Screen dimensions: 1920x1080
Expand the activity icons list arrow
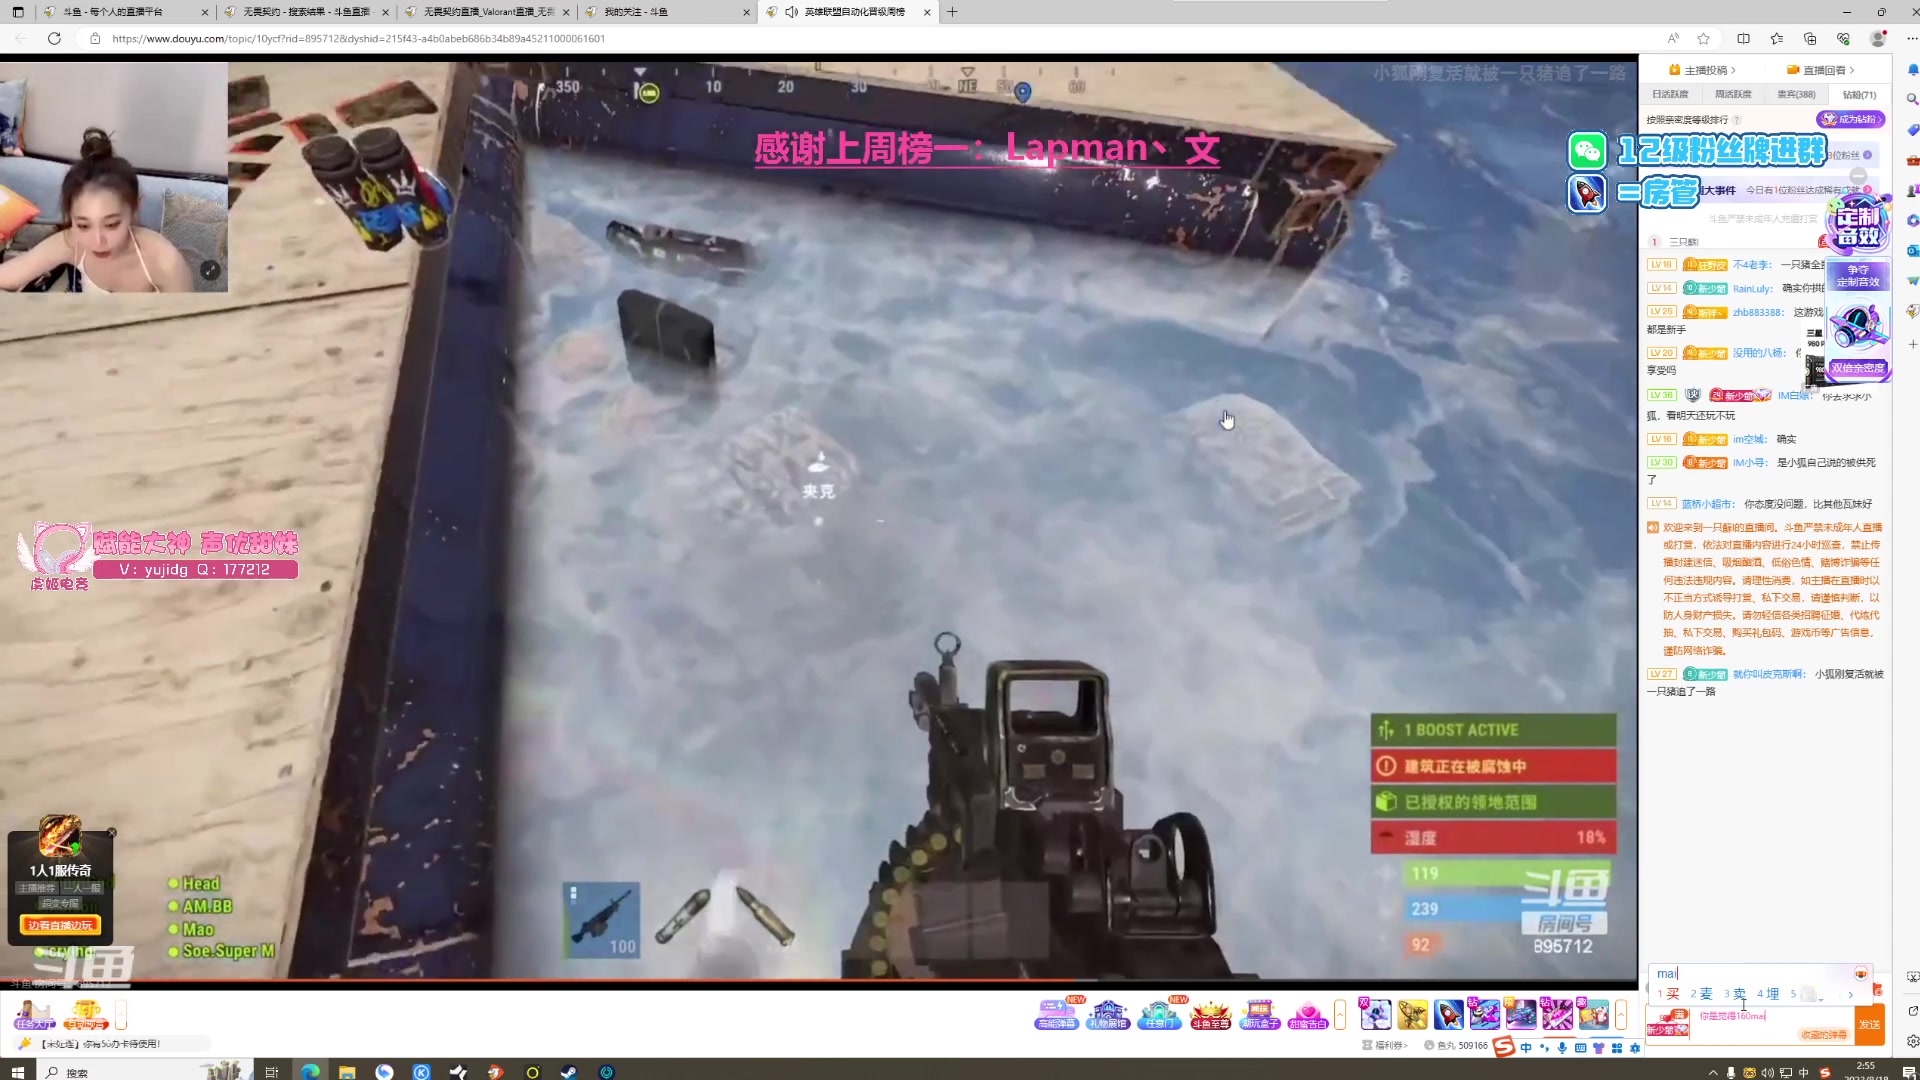pos(1340,1014)
